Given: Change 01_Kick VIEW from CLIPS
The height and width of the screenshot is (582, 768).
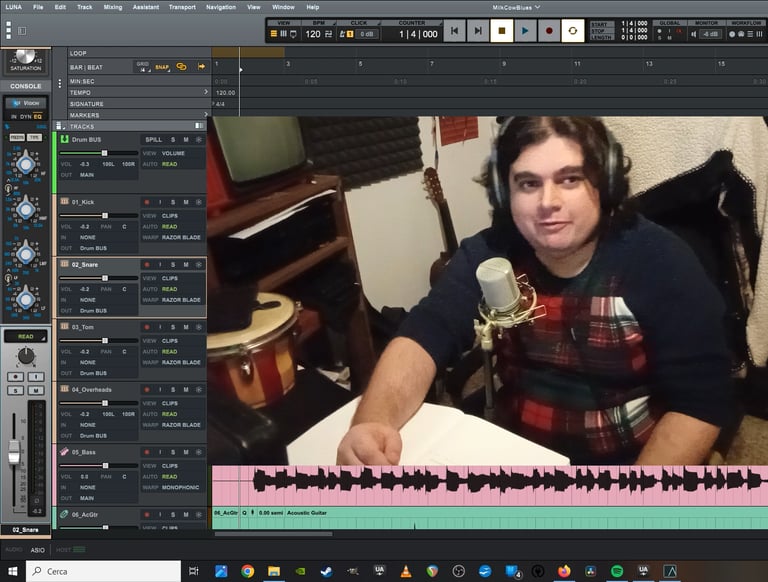Looking at the screenshot, I should point(170,216).
